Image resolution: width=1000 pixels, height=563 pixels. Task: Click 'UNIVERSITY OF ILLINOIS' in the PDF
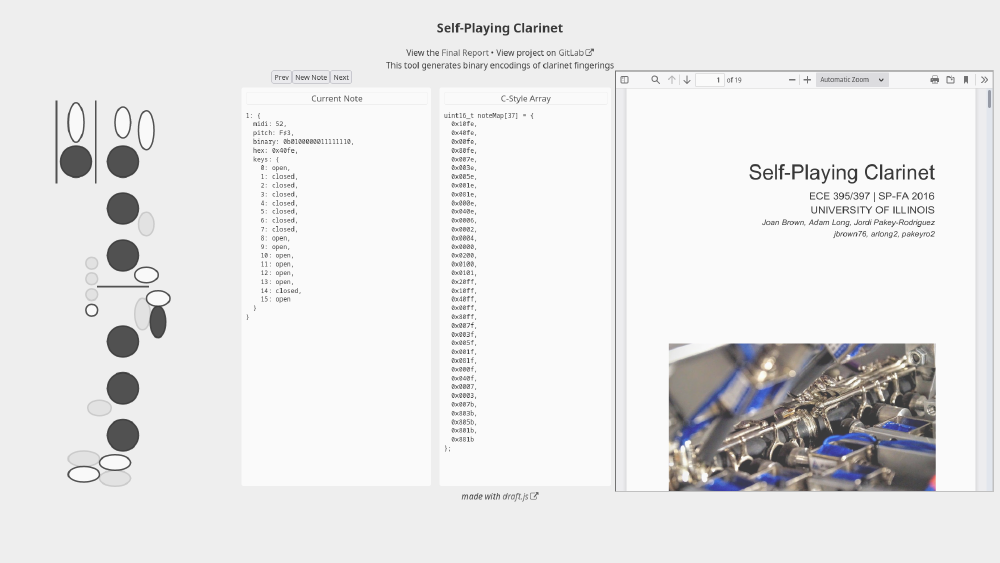point(872,210)
